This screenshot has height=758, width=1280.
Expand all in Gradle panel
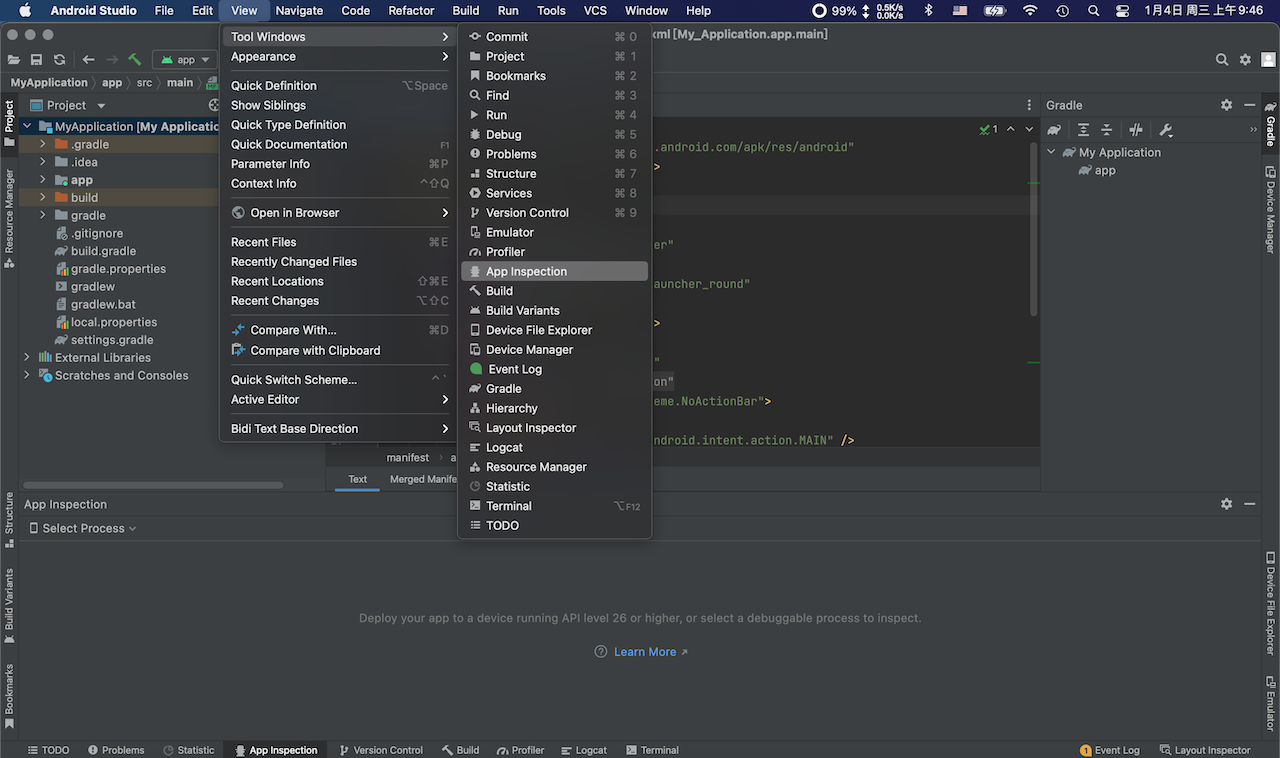[1083, 130]
